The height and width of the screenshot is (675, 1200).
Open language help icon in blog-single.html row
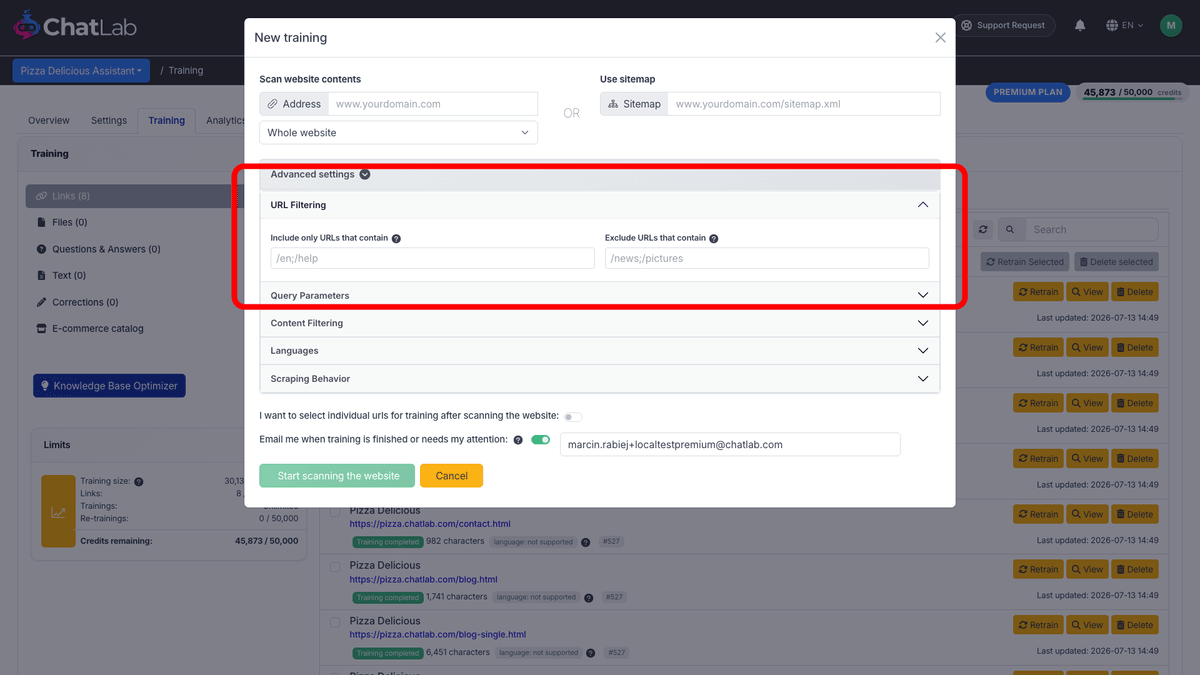pos(591,653)
